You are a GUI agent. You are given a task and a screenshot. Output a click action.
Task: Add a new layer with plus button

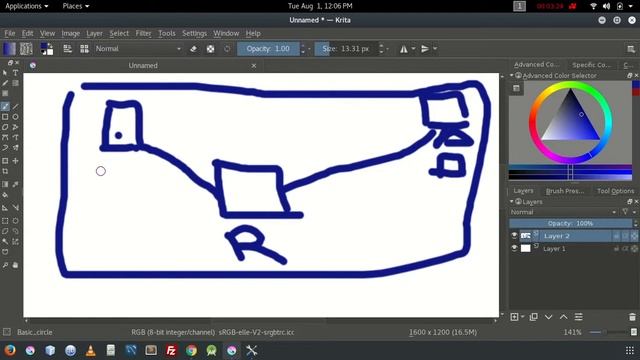[x=514, y=317]
